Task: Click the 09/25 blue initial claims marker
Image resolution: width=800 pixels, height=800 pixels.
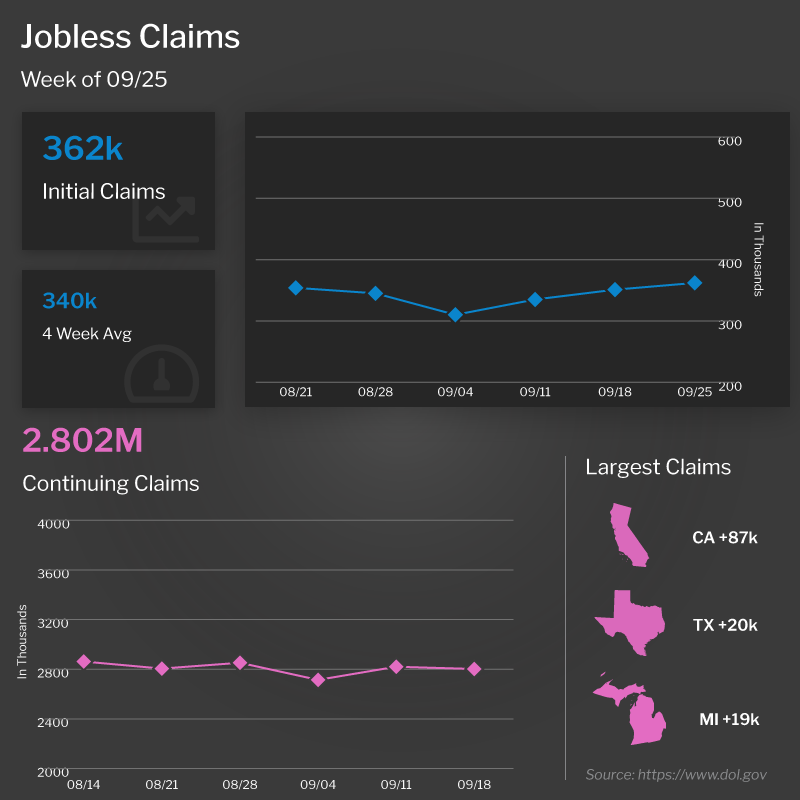Action: (x=694, y=283)
